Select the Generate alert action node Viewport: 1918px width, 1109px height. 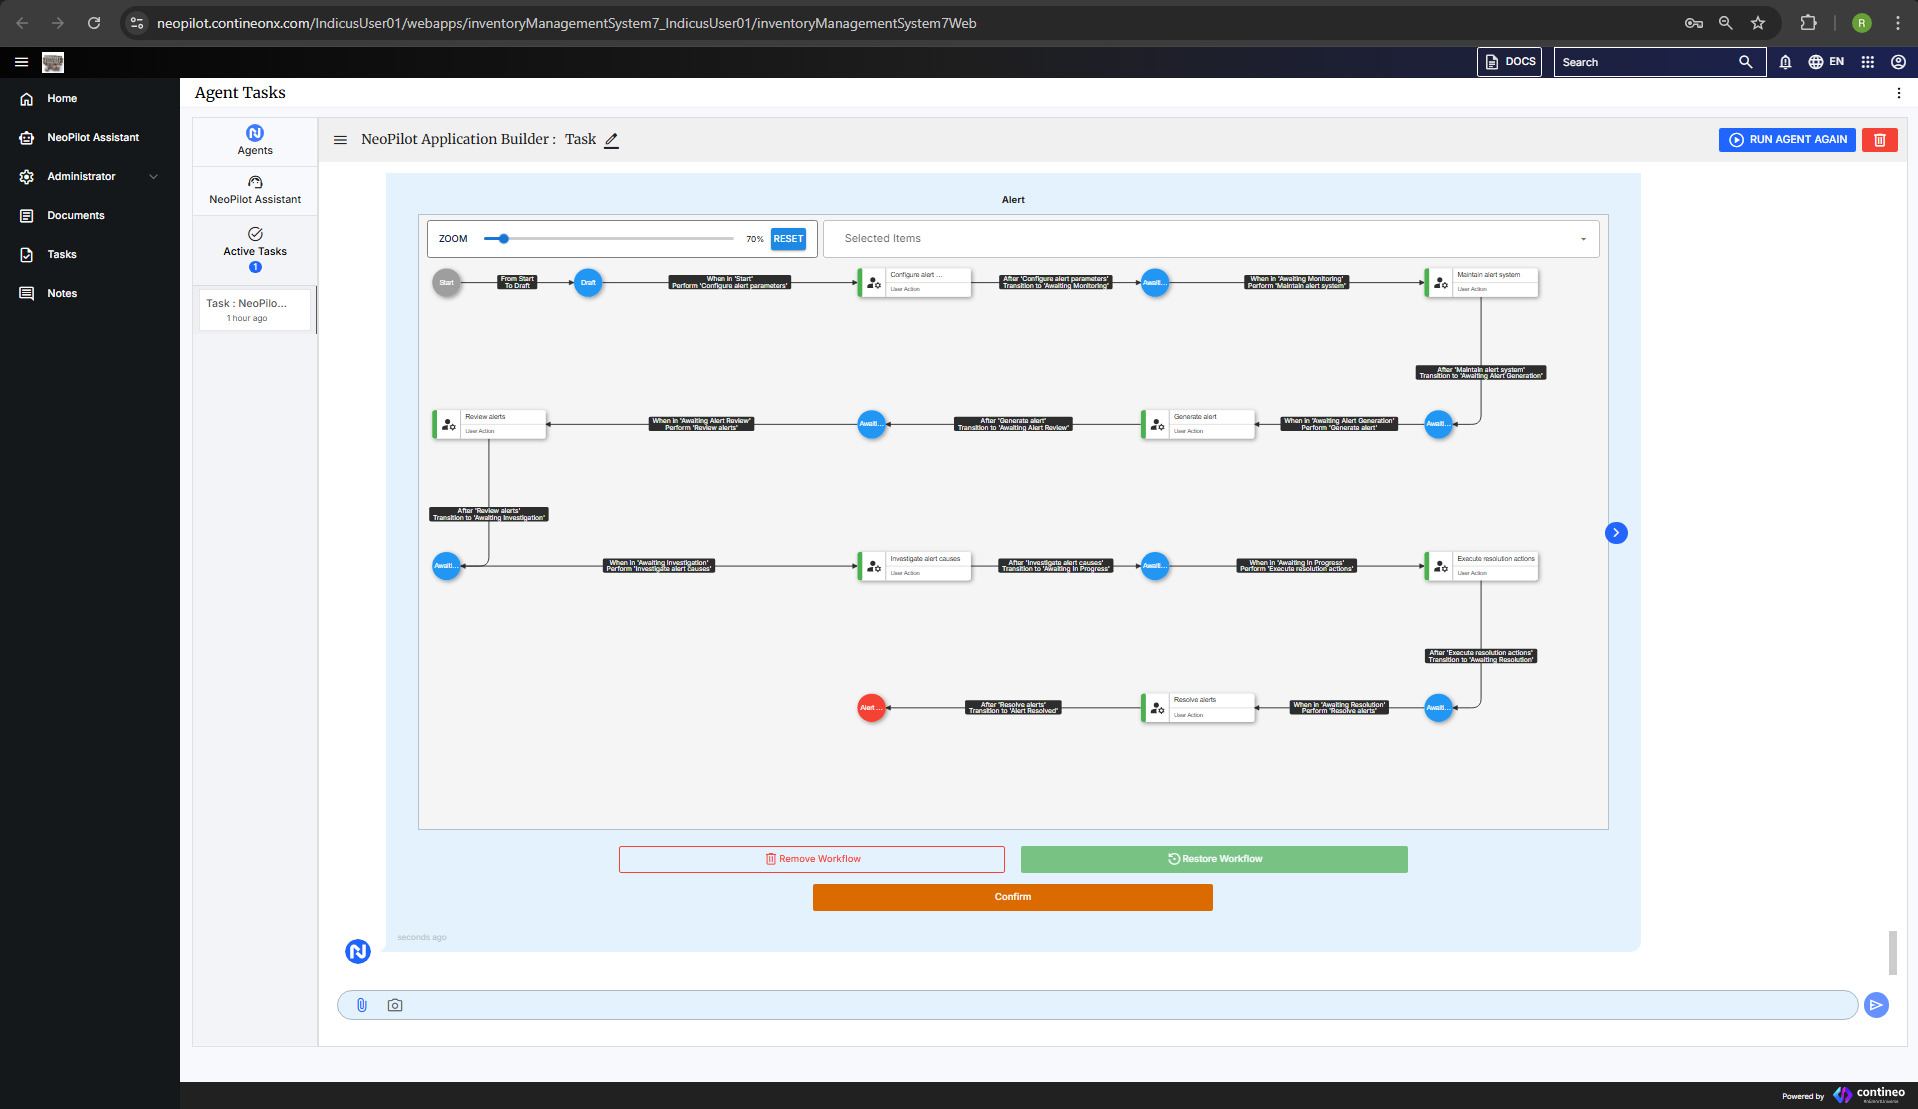tap(1198, 424)
